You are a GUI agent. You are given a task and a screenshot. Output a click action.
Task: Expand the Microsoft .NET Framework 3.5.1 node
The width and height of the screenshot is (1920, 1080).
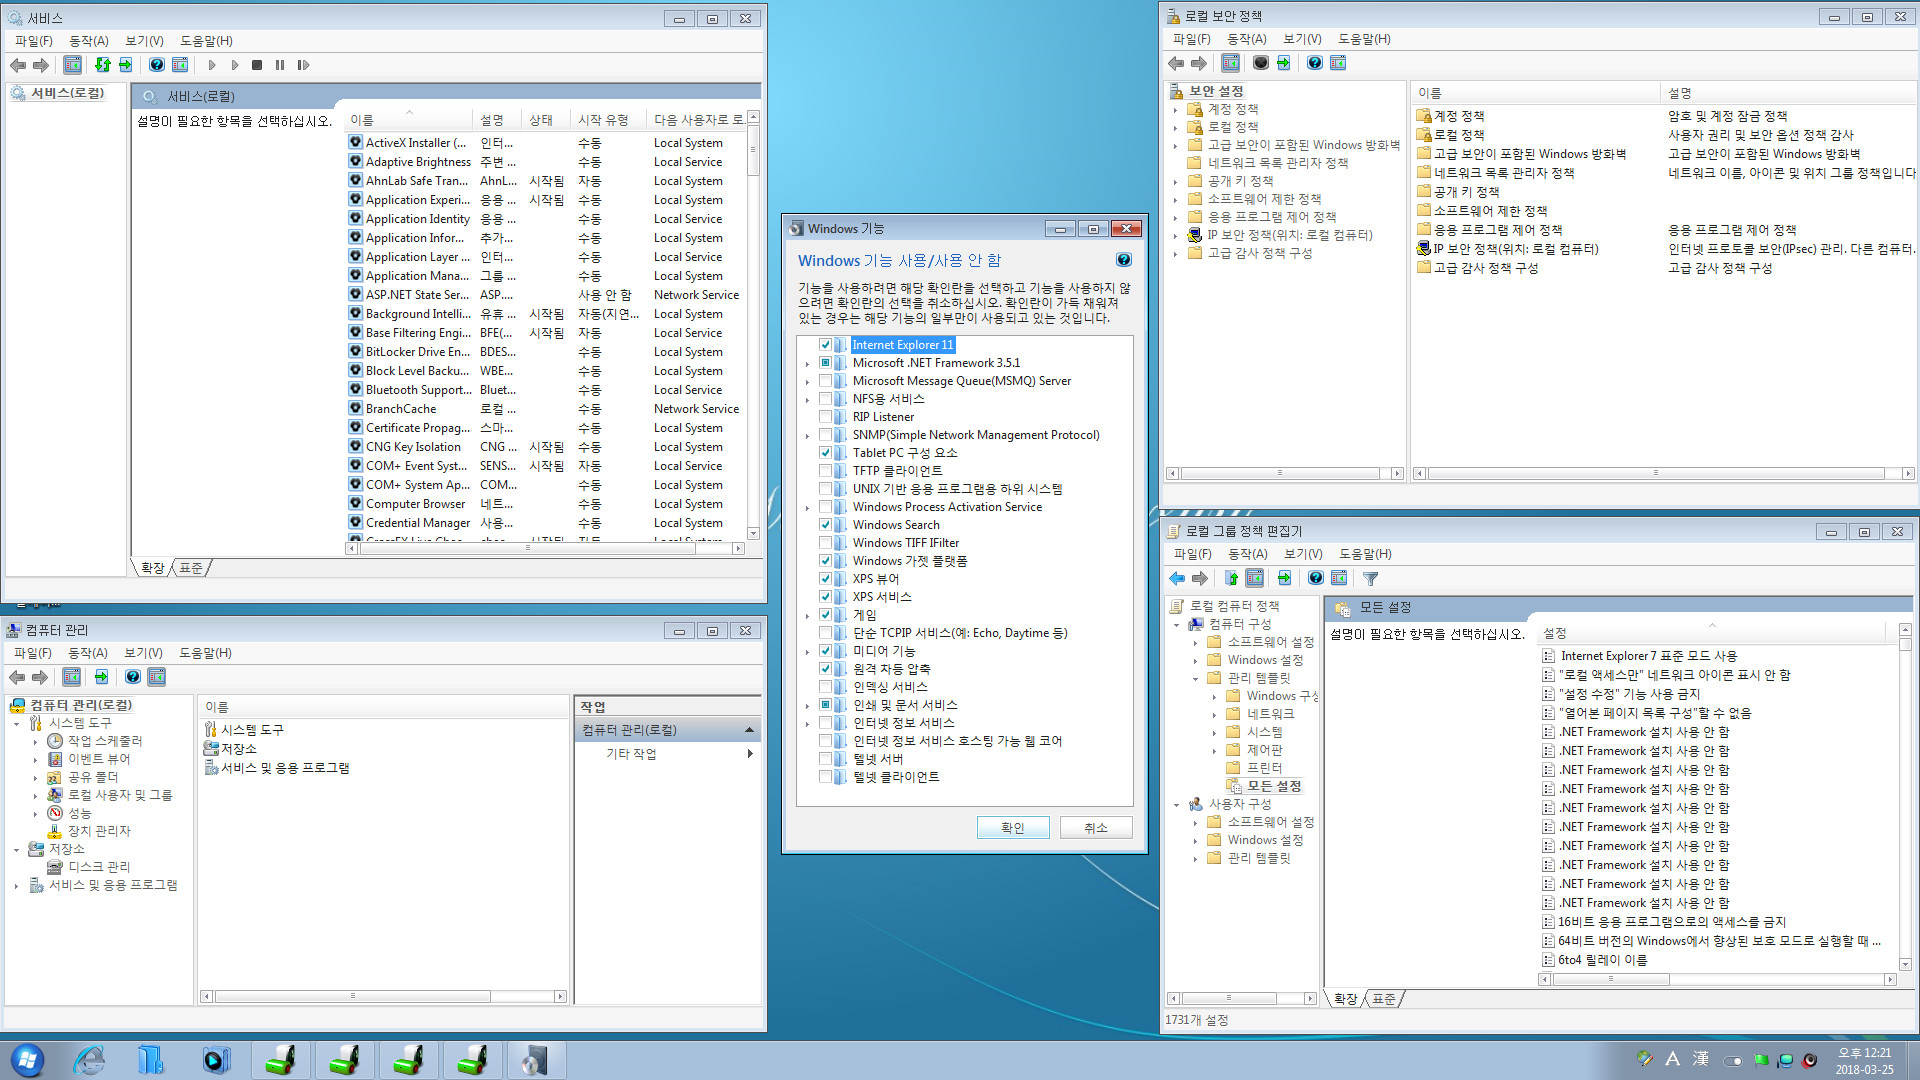coord(807,363)
